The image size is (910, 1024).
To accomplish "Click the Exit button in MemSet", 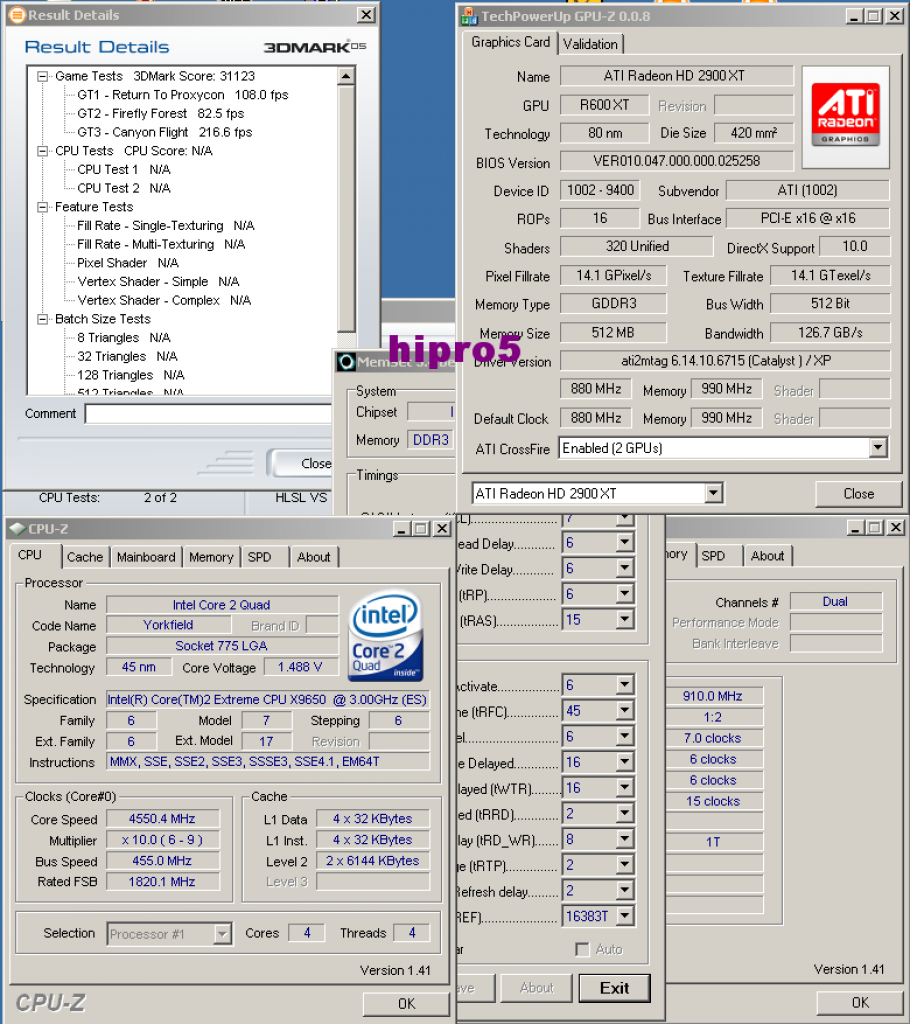I will [615, 988].
